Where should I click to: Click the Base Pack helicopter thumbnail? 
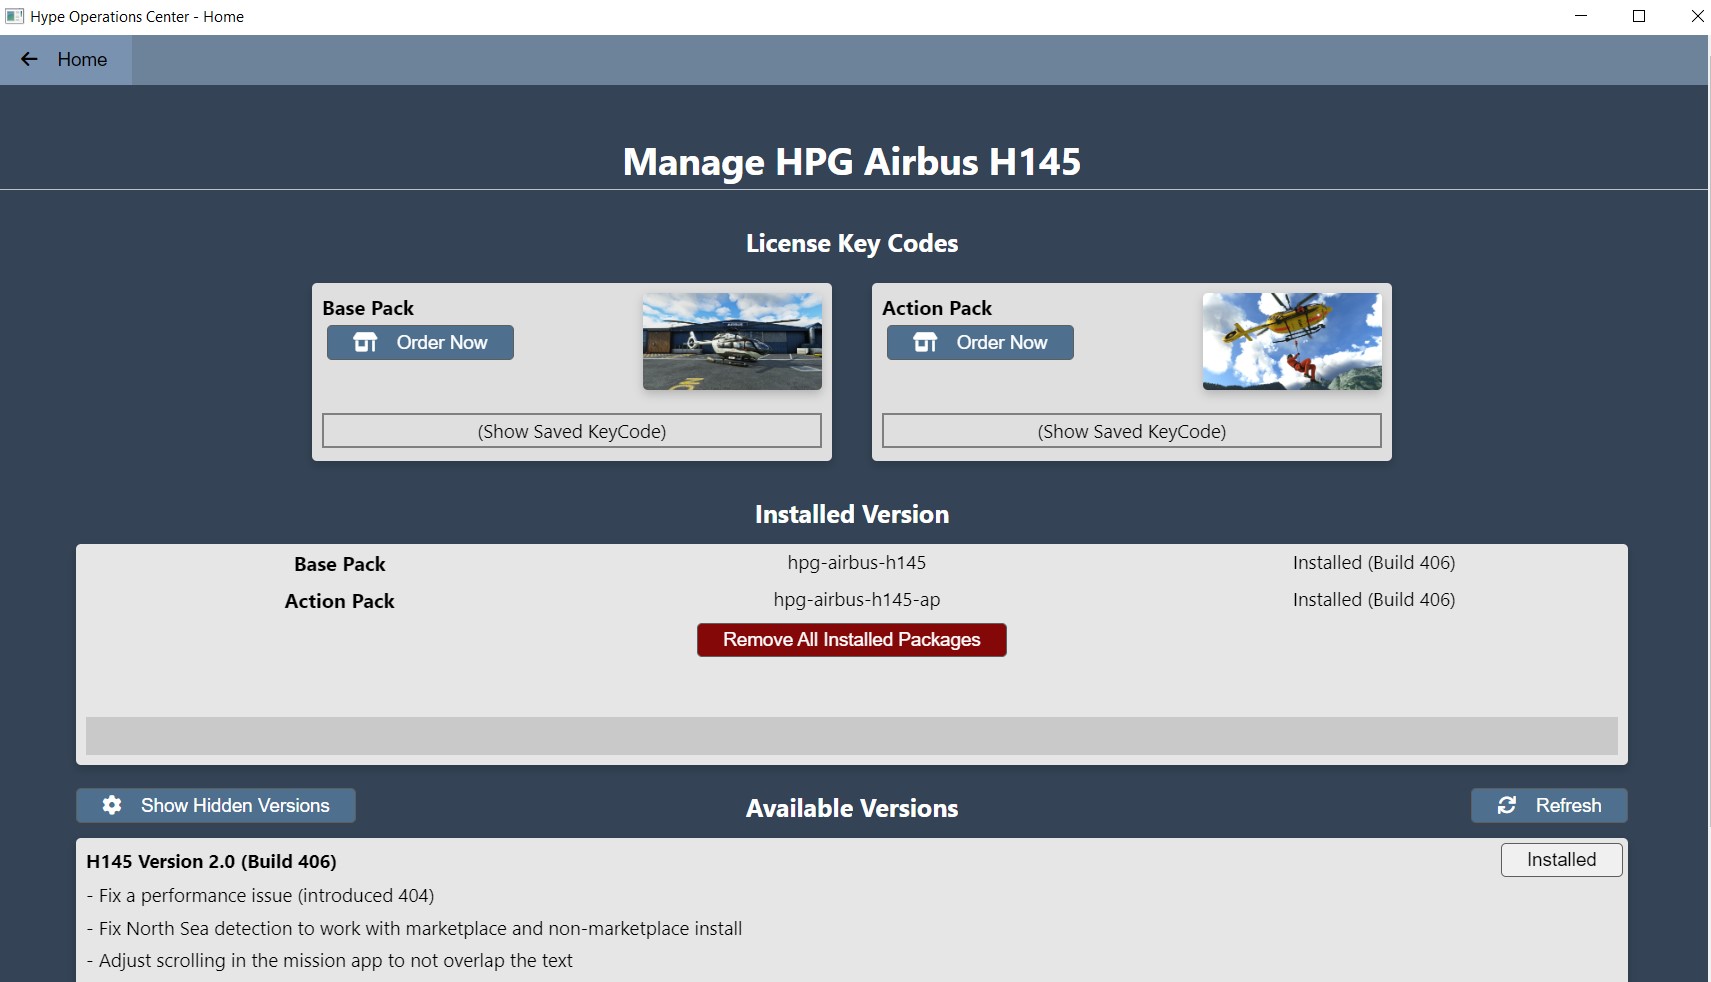click(732, 341)
